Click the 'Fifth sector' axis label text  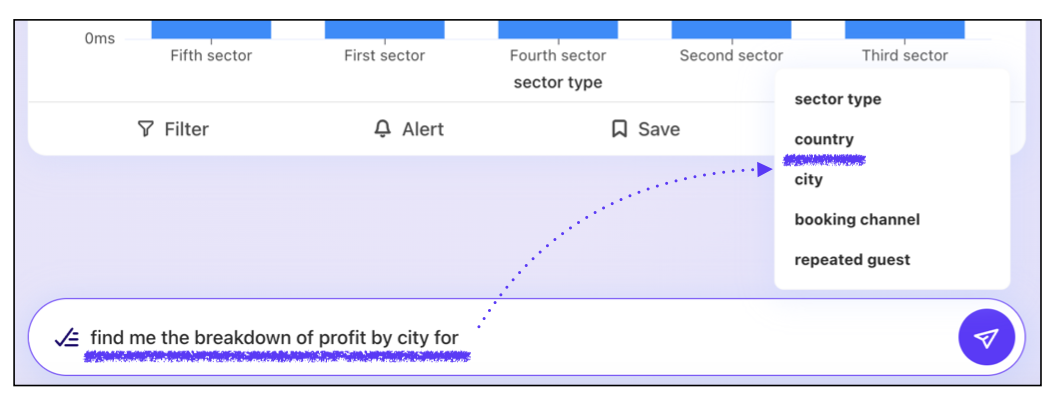[211, 56]
